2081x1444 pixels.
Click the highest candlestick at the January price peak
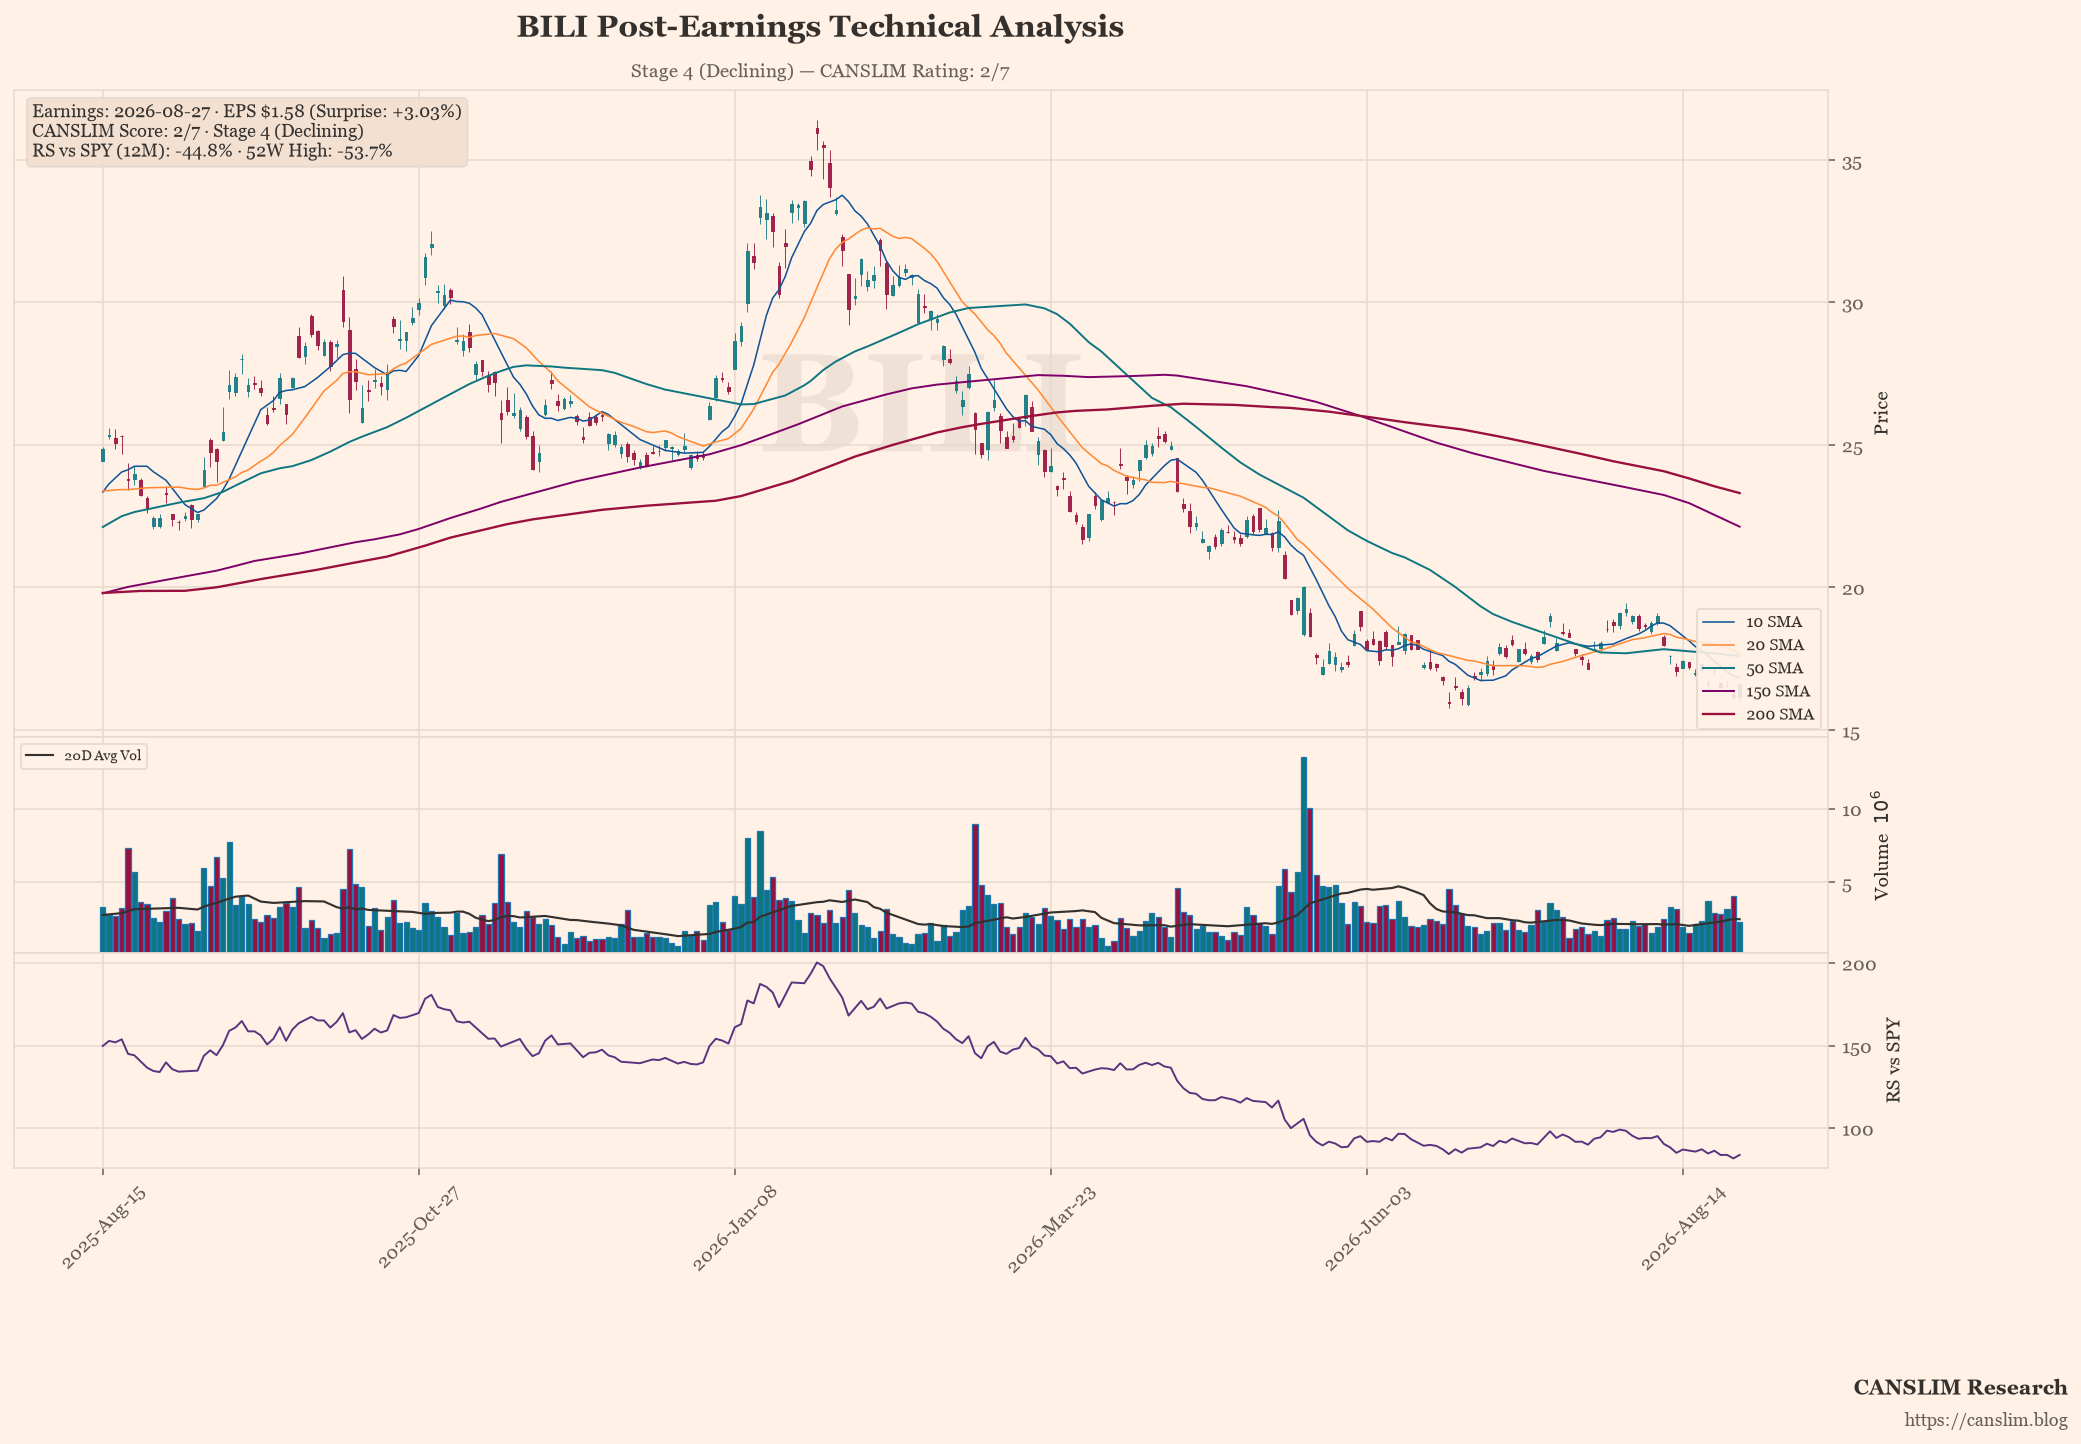click(817, 133)
